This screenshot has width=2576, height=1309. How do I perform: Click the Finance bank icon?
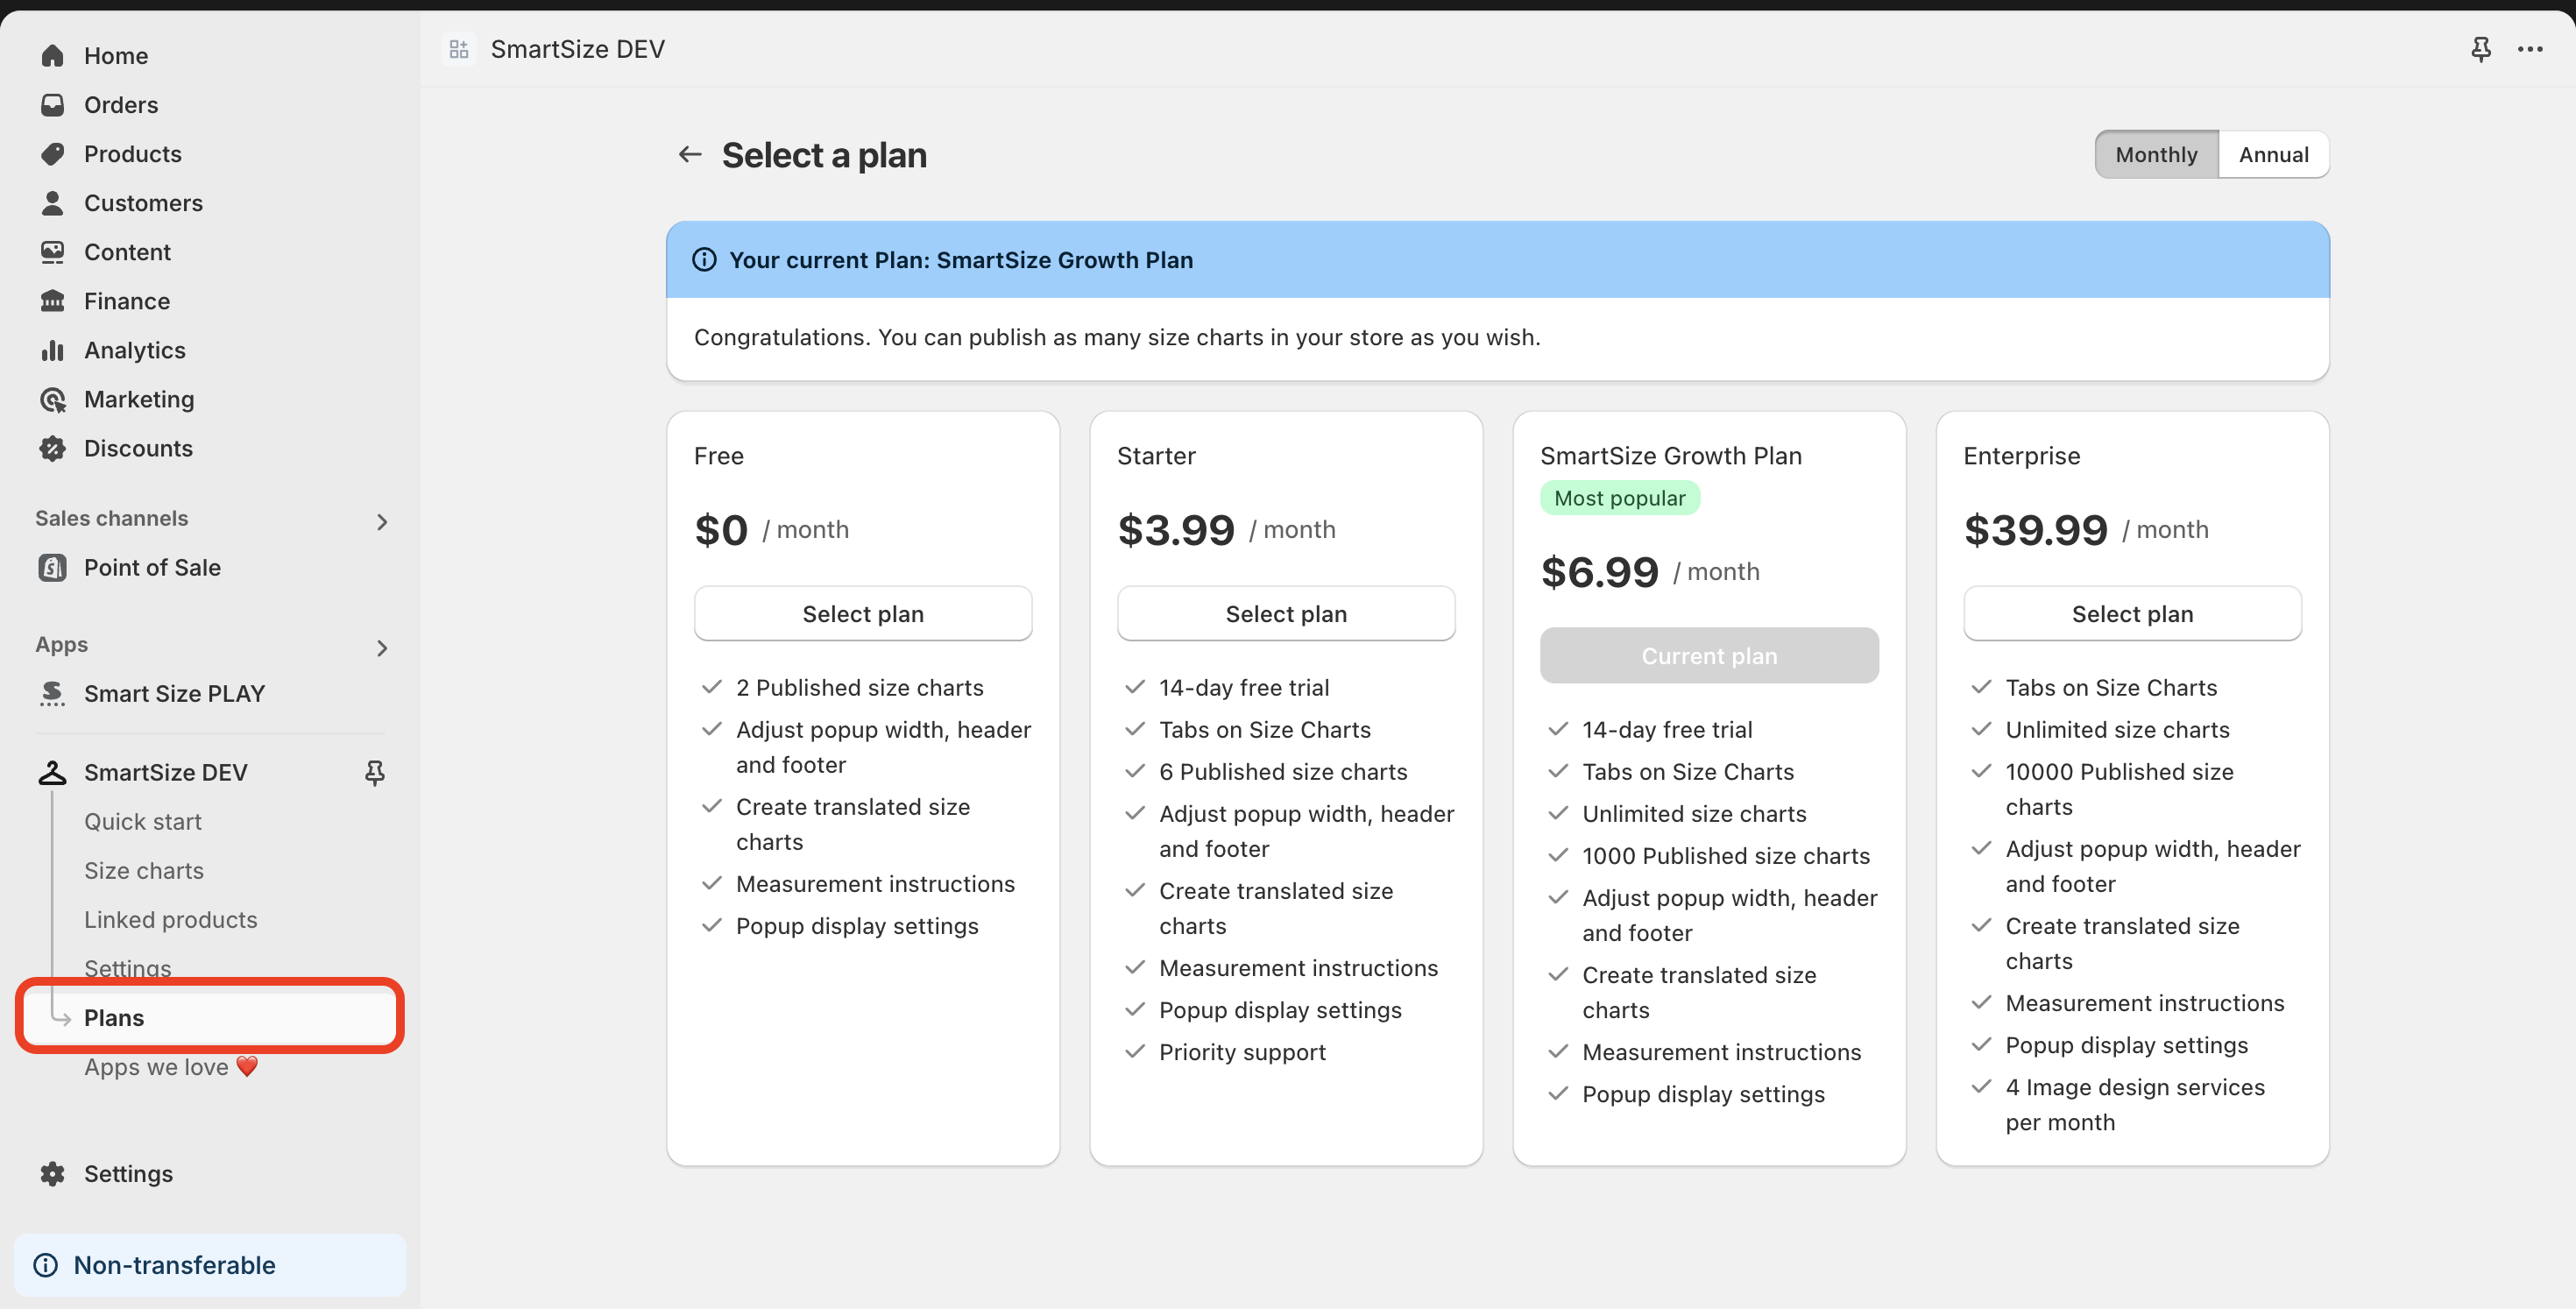tap(52, 301)
